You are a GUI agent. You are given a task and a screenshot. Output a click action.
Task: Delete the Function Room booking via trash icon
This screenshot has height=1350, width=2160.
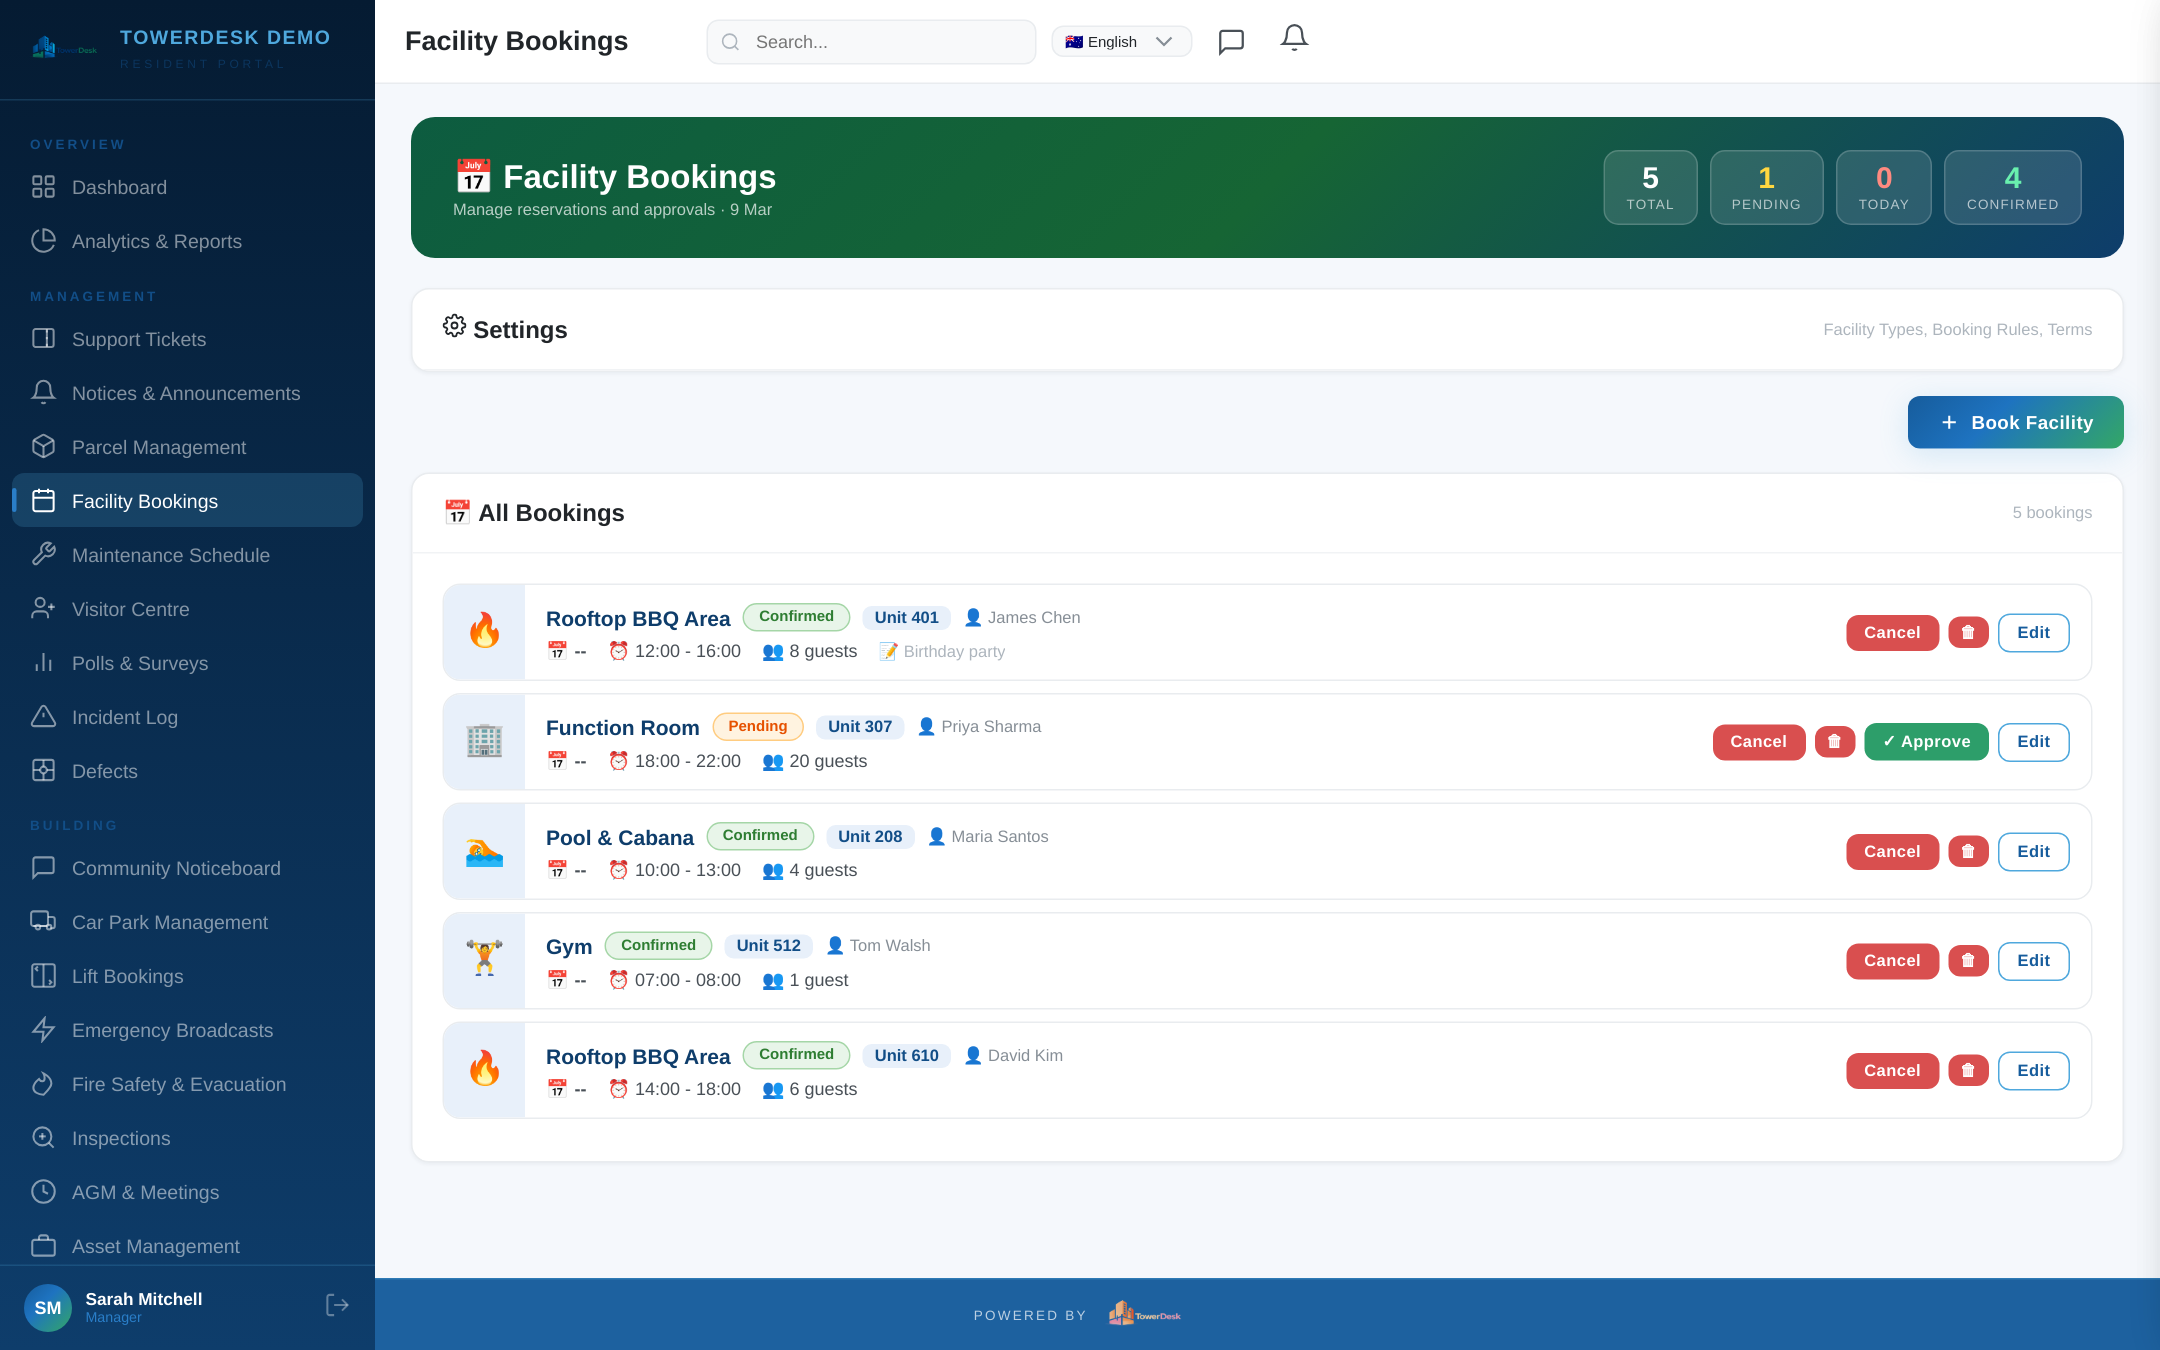click(x=1835, y=741)
